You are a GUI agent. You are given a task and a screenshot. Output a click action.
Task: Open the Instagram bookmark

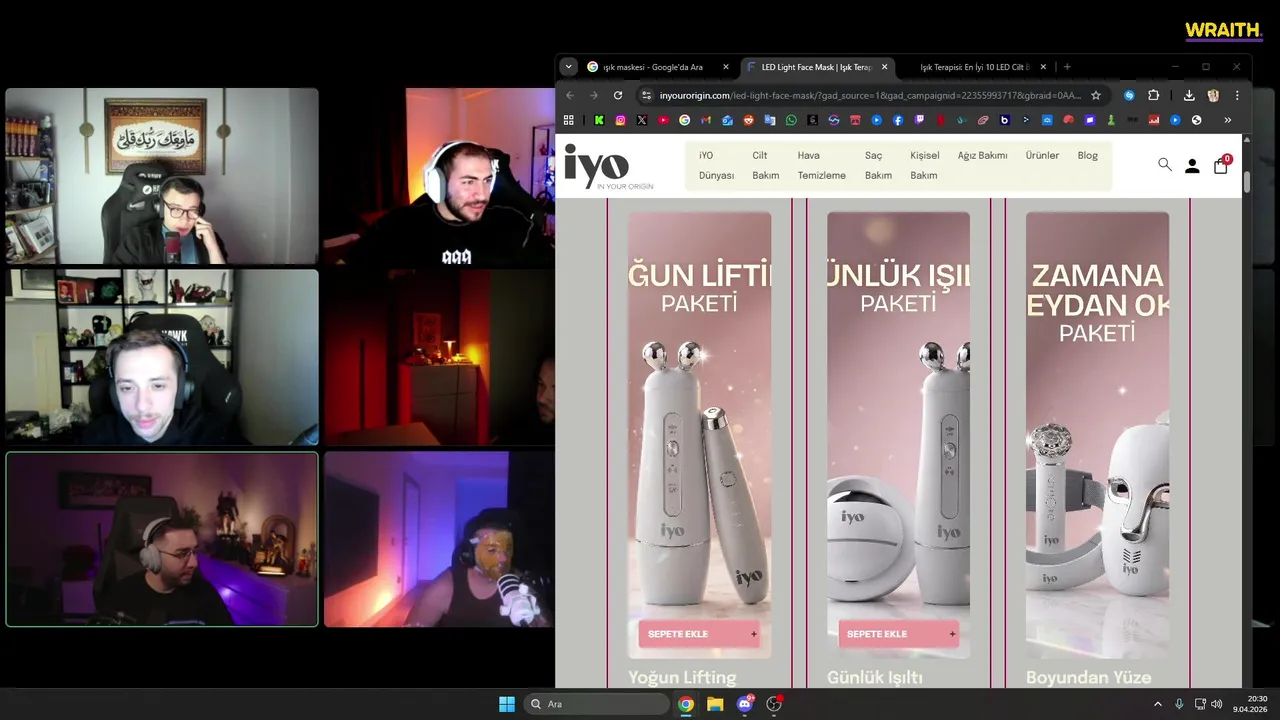tap(620, 120)
